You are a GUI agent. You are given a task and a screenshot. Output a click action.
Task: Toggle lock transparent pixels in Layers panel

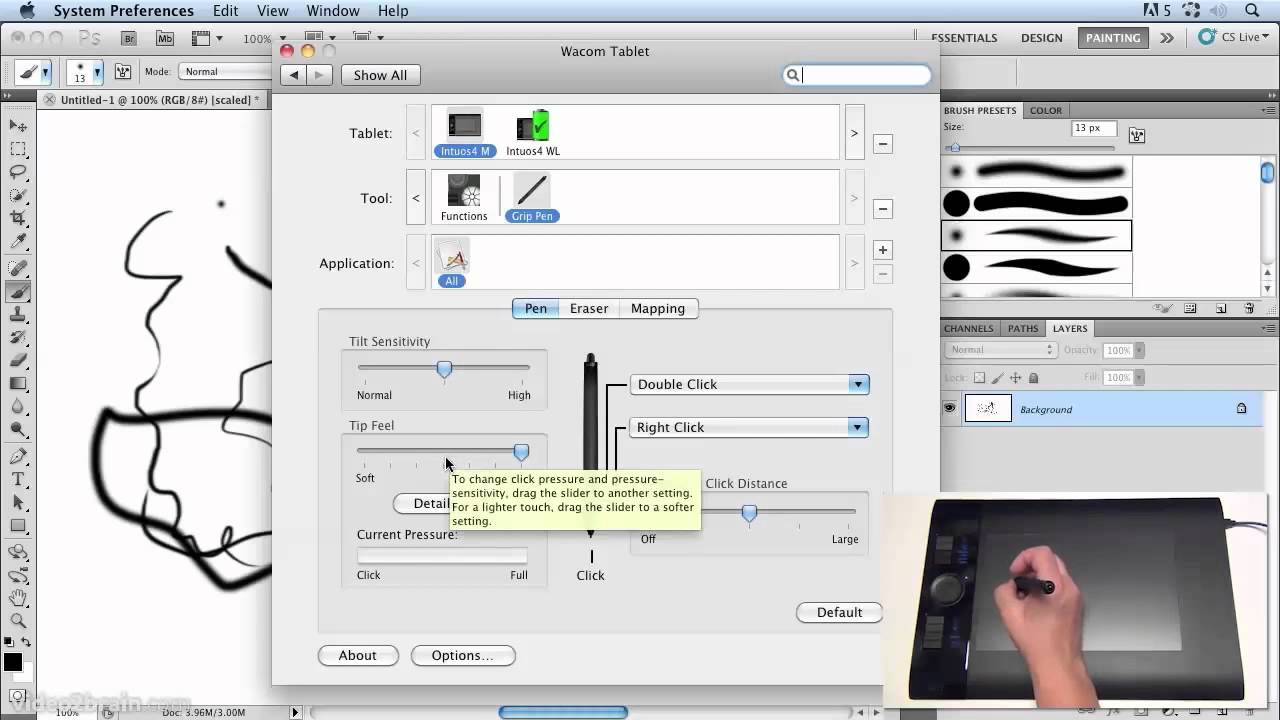click(x=979, y=378)
